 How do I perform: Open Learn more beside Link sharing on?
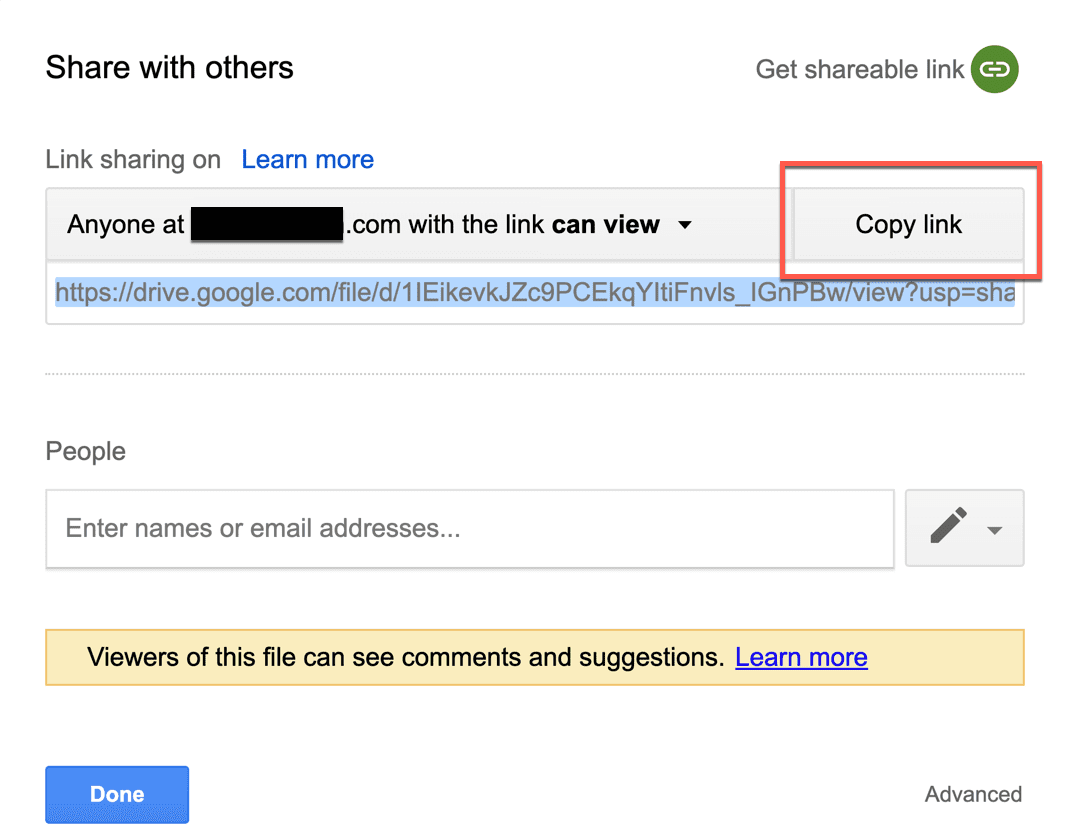pos(307,160)
